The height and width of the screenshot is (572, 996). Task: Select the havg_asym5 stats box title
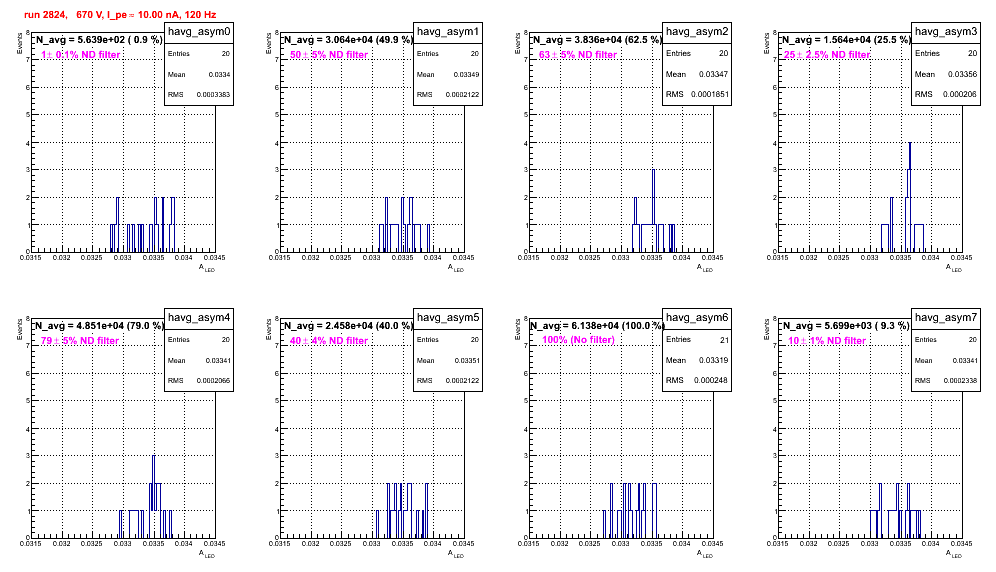click(448, 318)
